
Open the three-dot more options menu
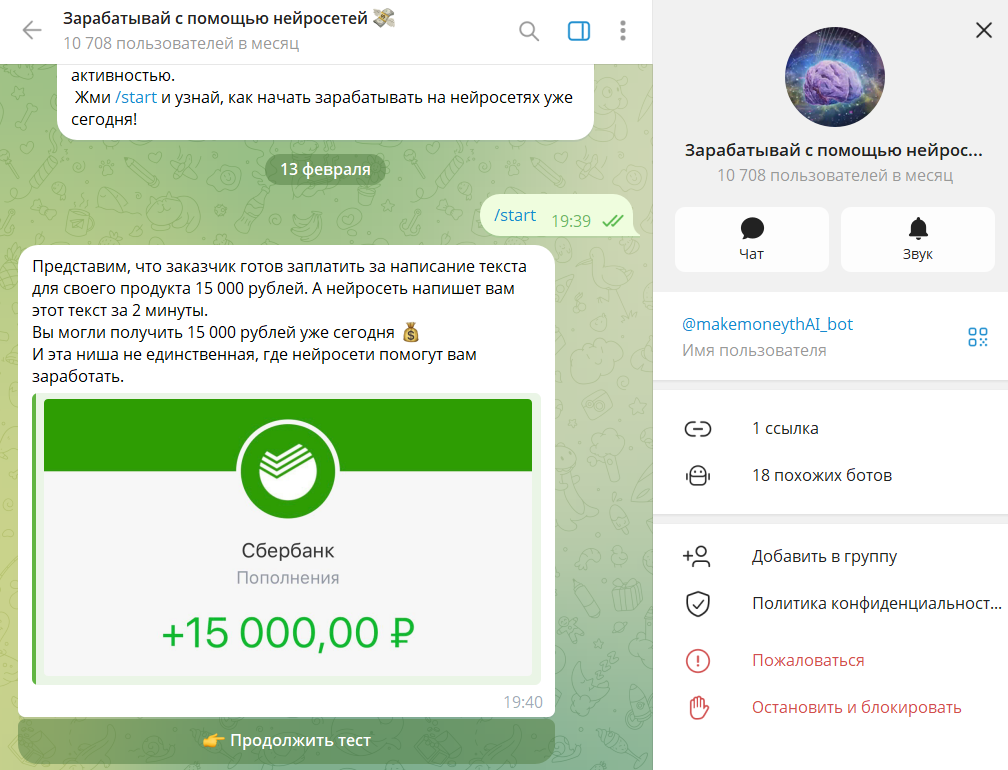click(622, 30)
